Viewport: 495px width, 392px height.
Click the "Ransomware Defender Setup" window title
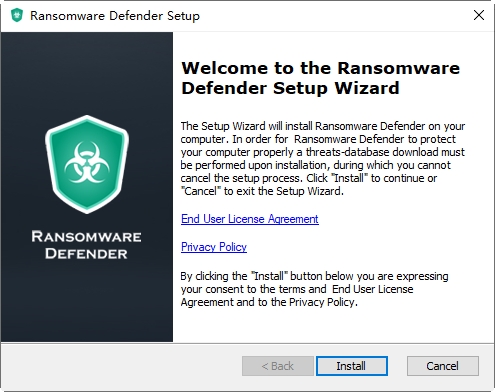pos(115,16)
